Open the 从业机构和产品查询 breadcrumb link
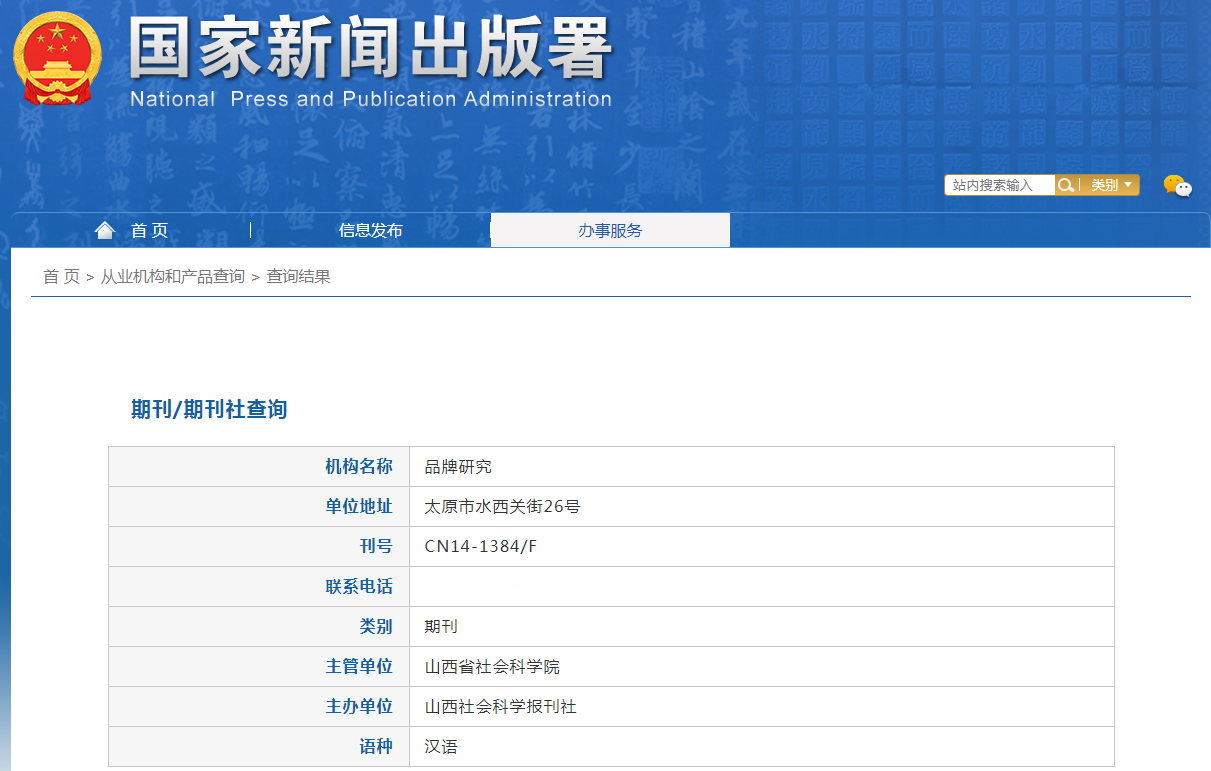 coord(172,277)
